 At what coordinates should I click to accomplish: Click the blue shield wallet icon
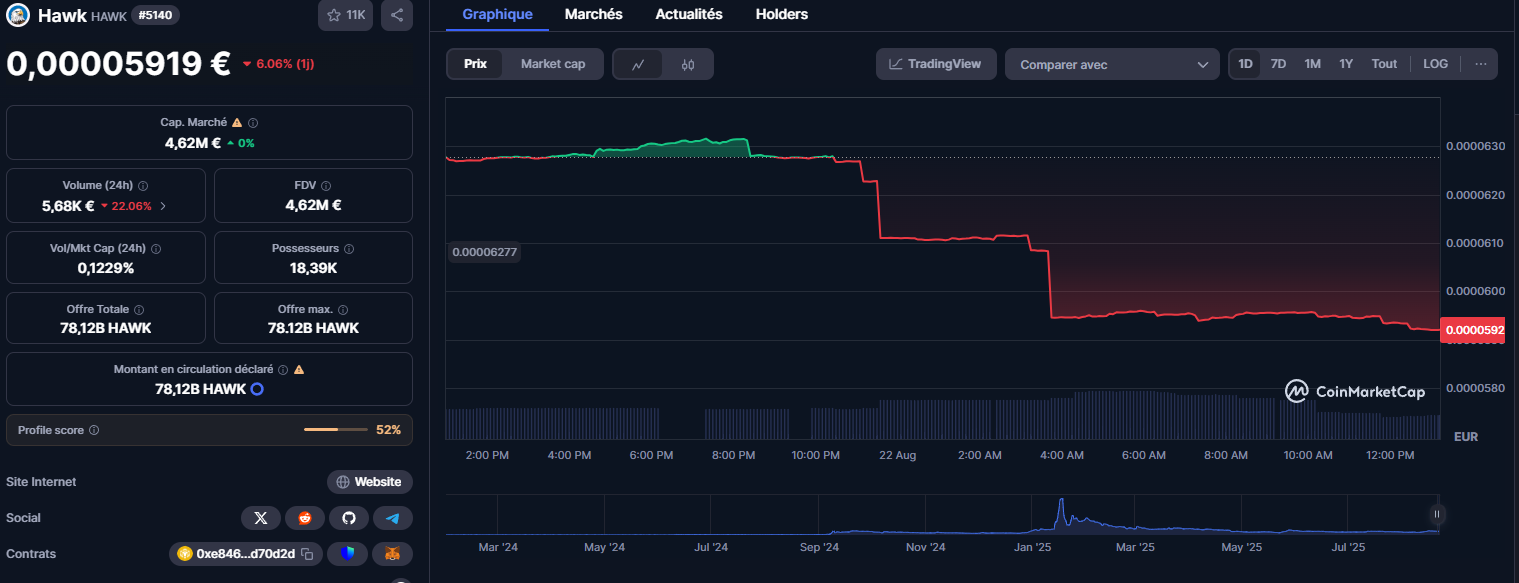[347, 554]
